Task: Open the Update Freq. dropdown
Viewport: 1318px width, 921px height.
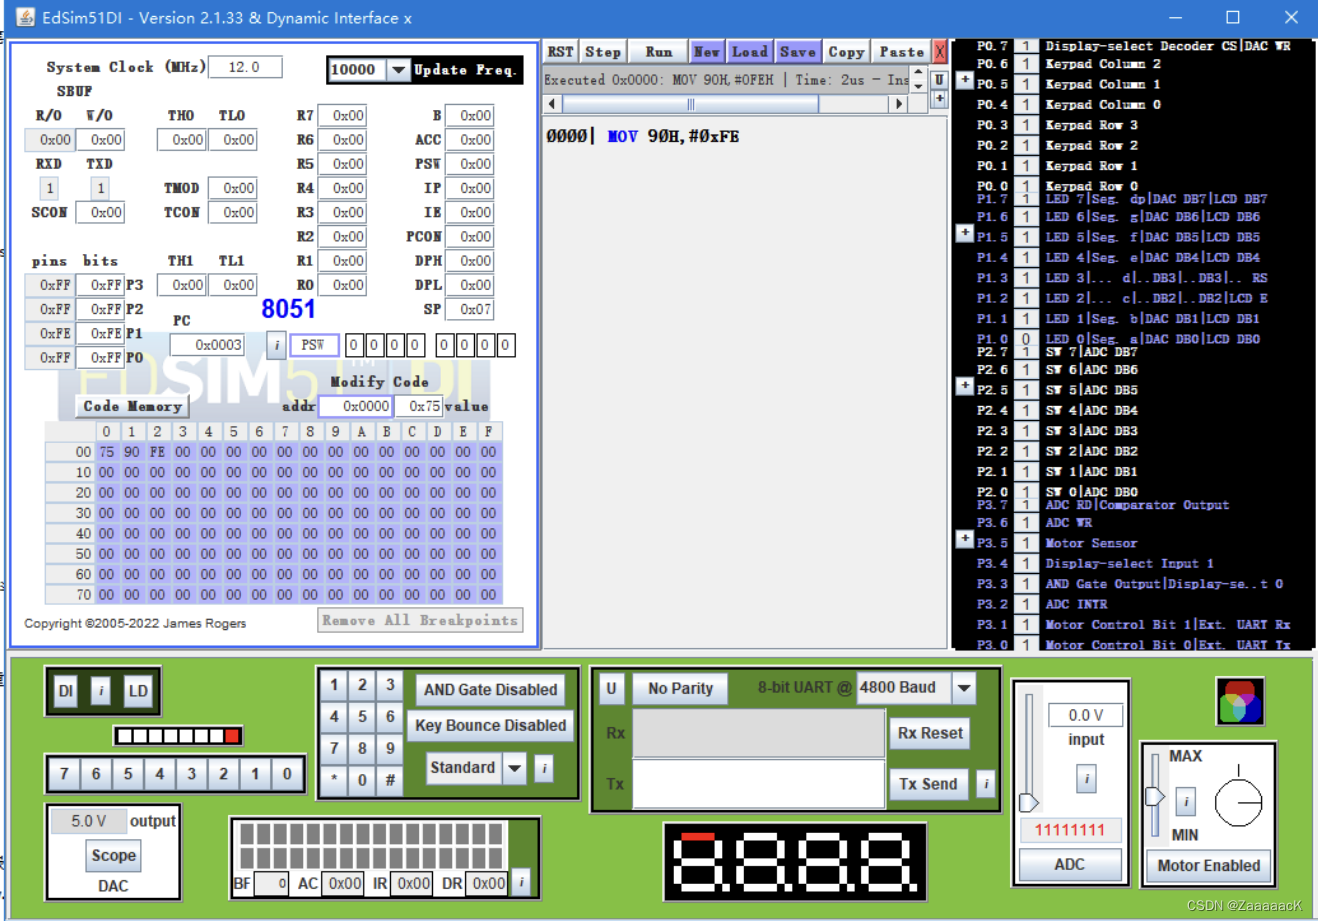Action: (x=398, y=69)
